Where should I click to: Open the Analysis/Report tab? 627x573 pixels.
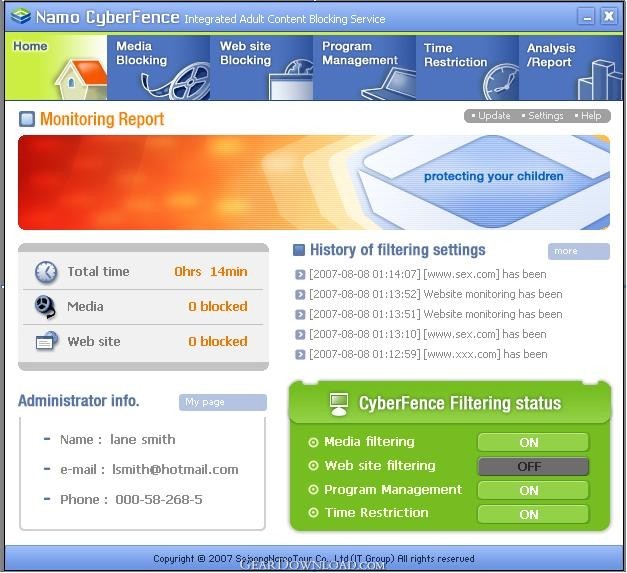click(x=571, y=67)
